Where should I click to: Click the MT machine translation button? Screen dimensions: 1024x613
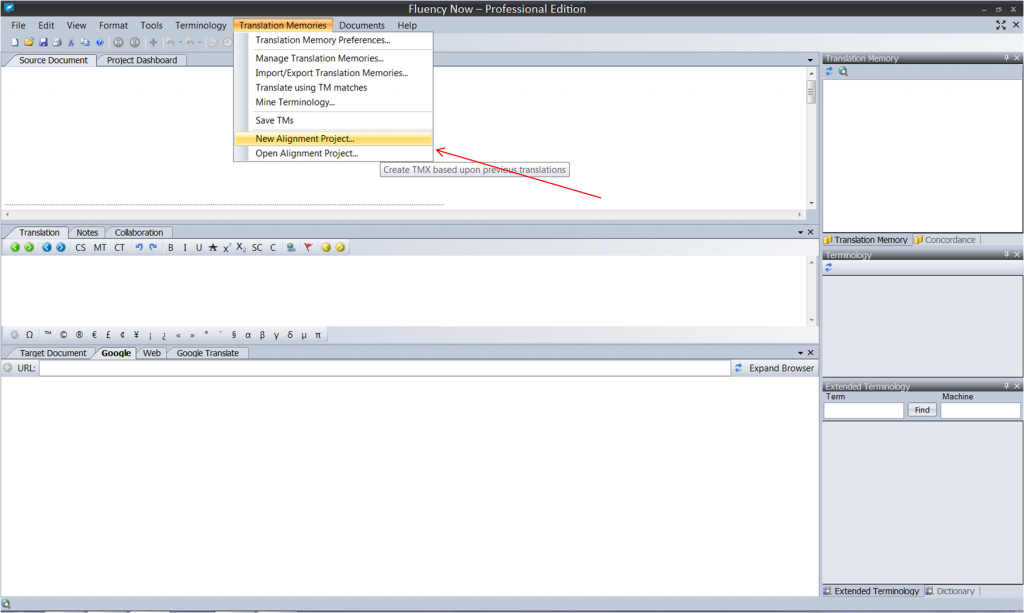click(100, 247)
